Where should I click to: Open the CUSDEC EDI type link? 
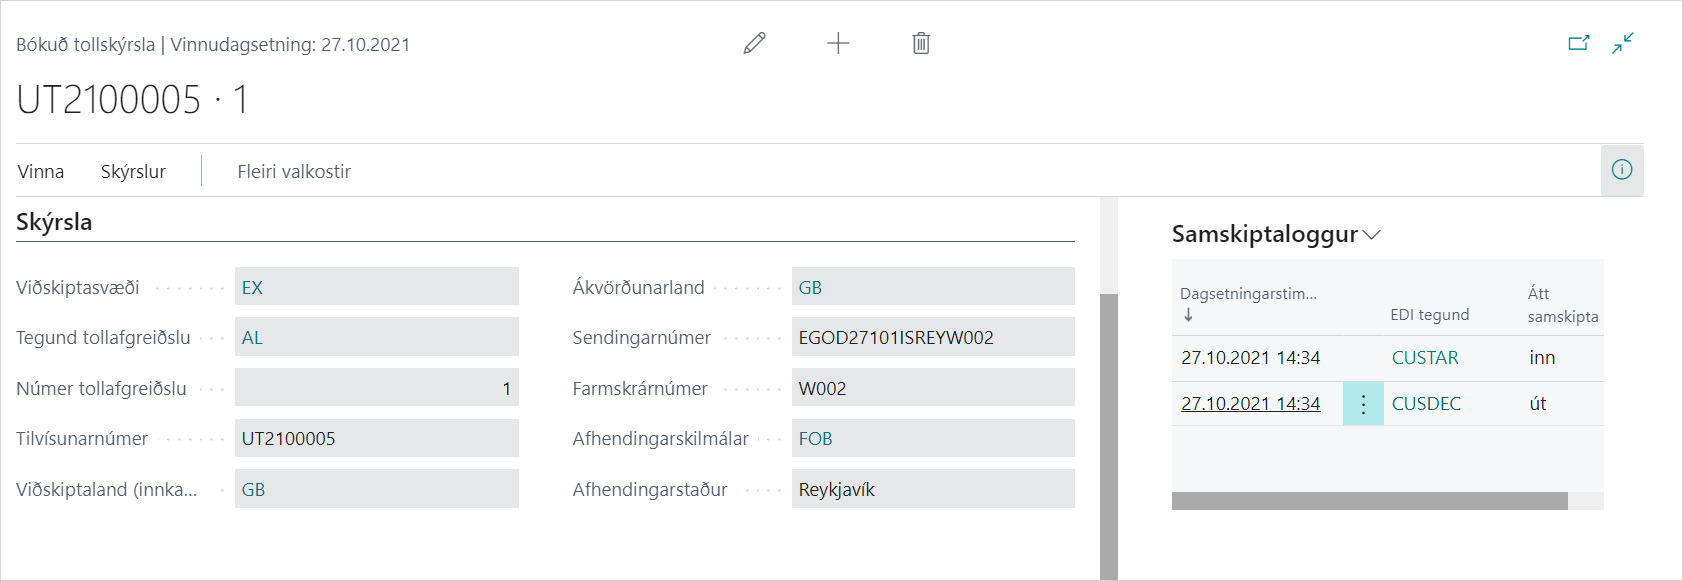click(x=1426, y=404)
